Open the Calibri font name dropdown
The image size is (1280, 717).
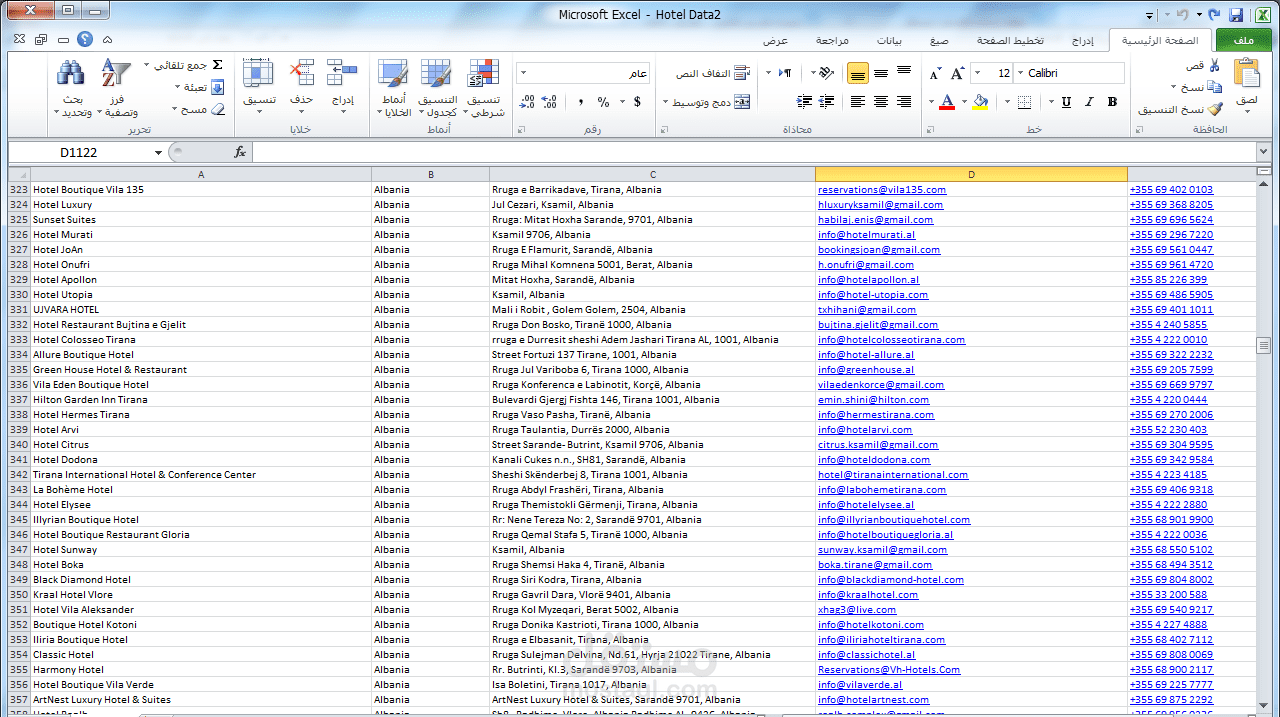pyautogui.click(x=1020, y=73)
